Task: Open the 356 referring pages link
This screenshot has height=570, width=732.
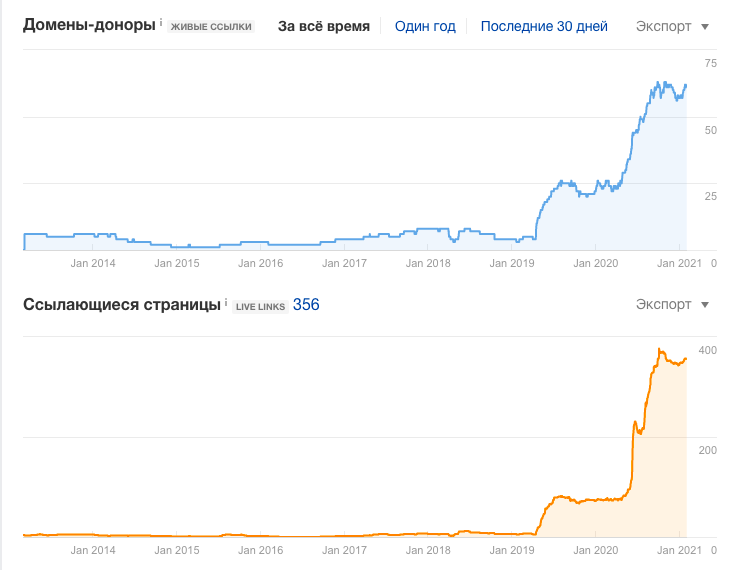Action: pyautogui.click(x=306, y=304)
